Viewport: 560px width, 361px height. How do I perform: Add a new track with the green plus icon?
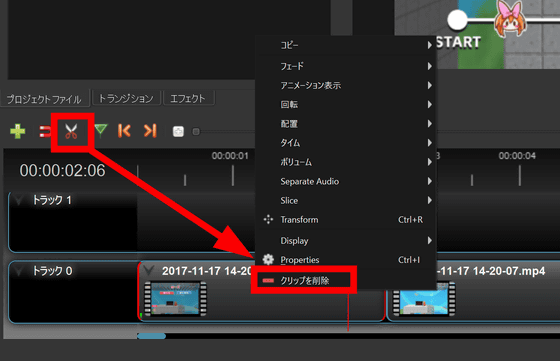point(18,131)
